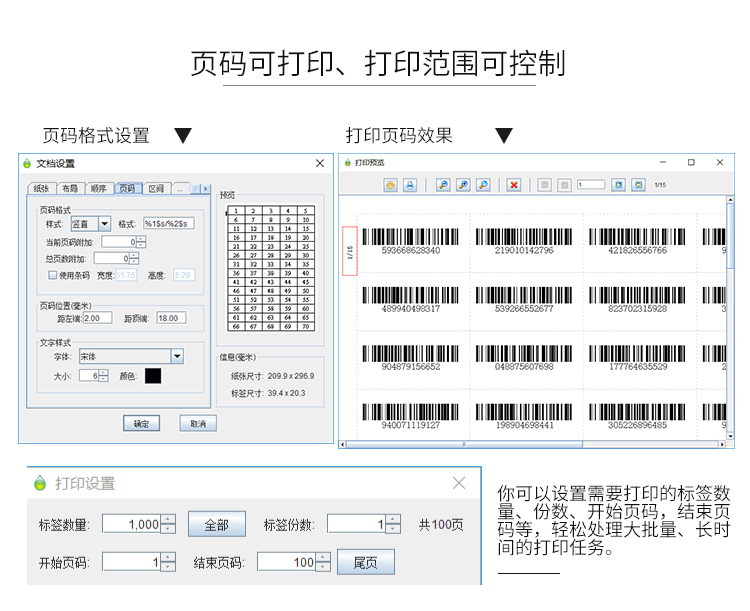
Task: Enable the 使用条码 checkbox
Action: pos(53,275)
